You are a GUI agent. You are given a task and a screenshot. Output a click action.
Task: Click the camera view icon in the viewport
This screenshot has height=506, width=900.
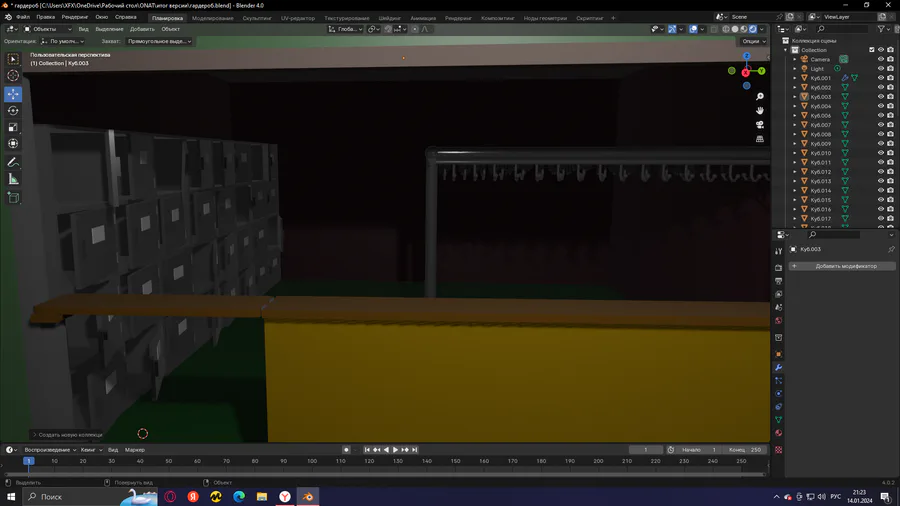coord(759,124)
